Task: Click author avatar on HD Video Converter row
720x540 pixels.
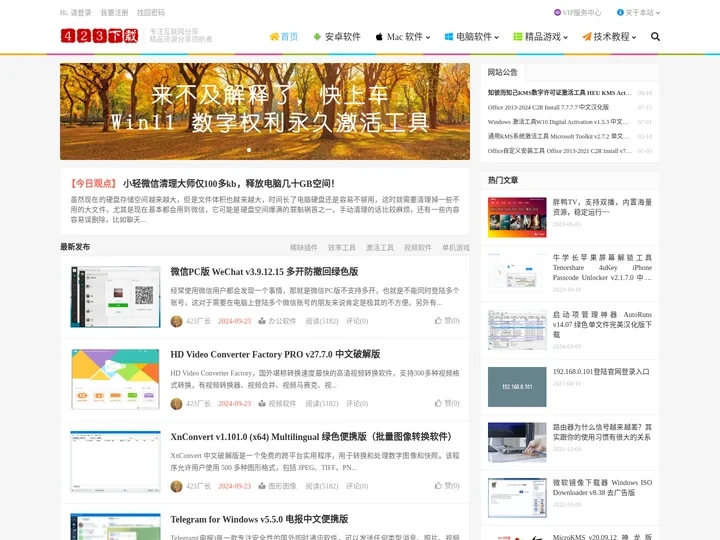Action: tap(176, 404)
